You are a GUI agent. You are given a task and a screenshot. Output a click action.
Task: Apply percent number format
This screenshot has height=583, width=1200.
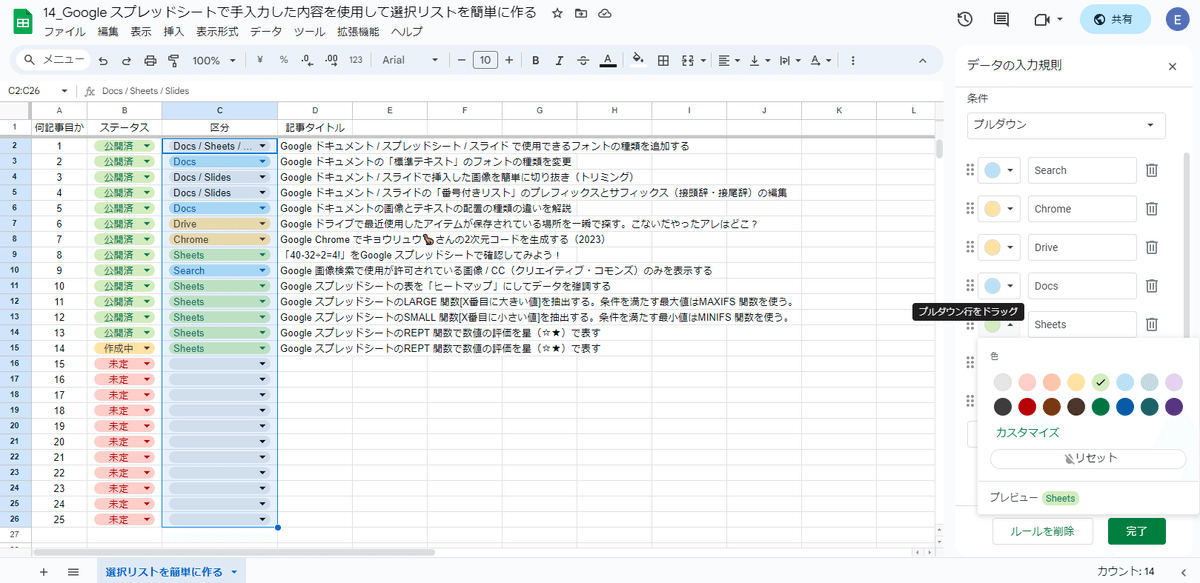[x=284, y=60]
